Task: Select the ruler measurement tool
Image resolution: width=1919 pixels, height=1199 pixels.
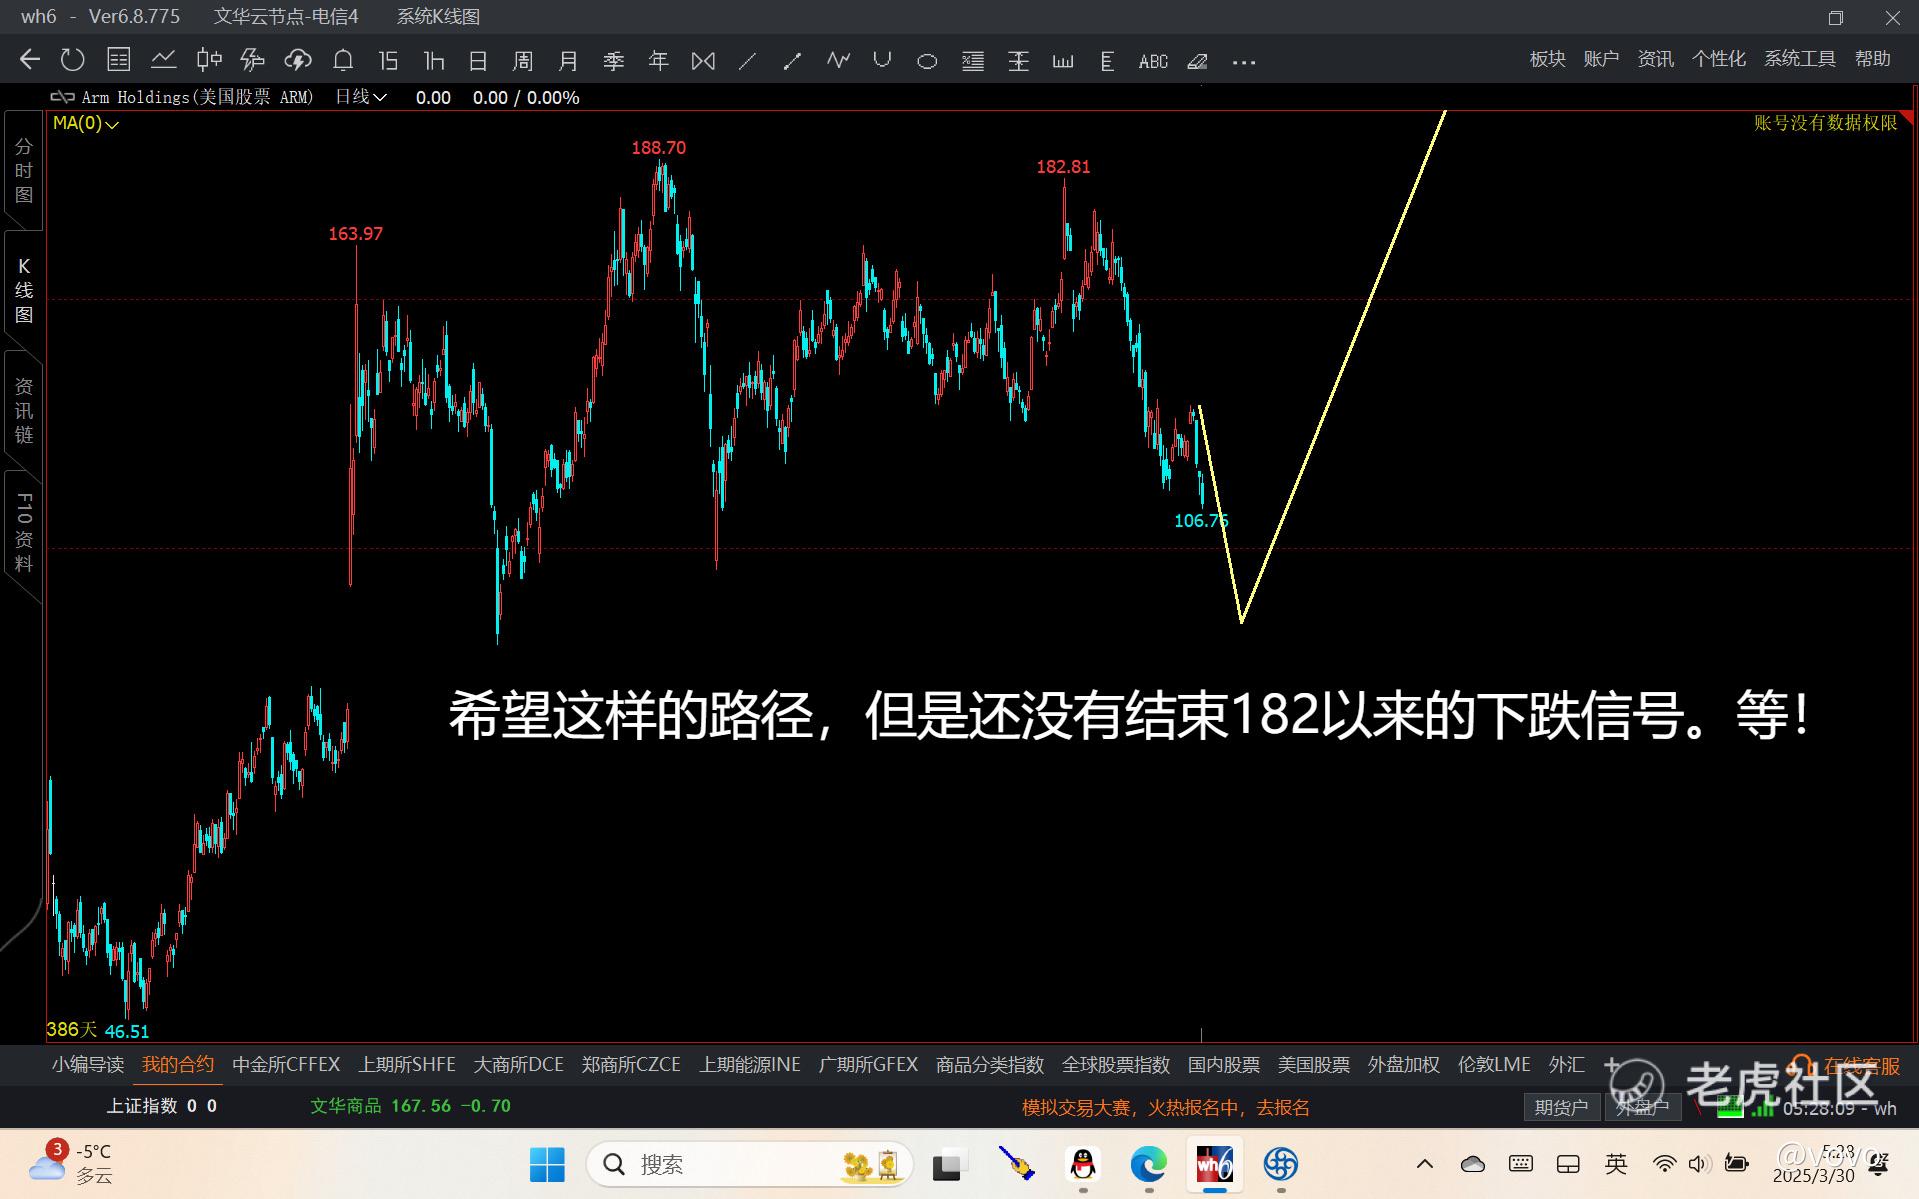Action: 1063,61
